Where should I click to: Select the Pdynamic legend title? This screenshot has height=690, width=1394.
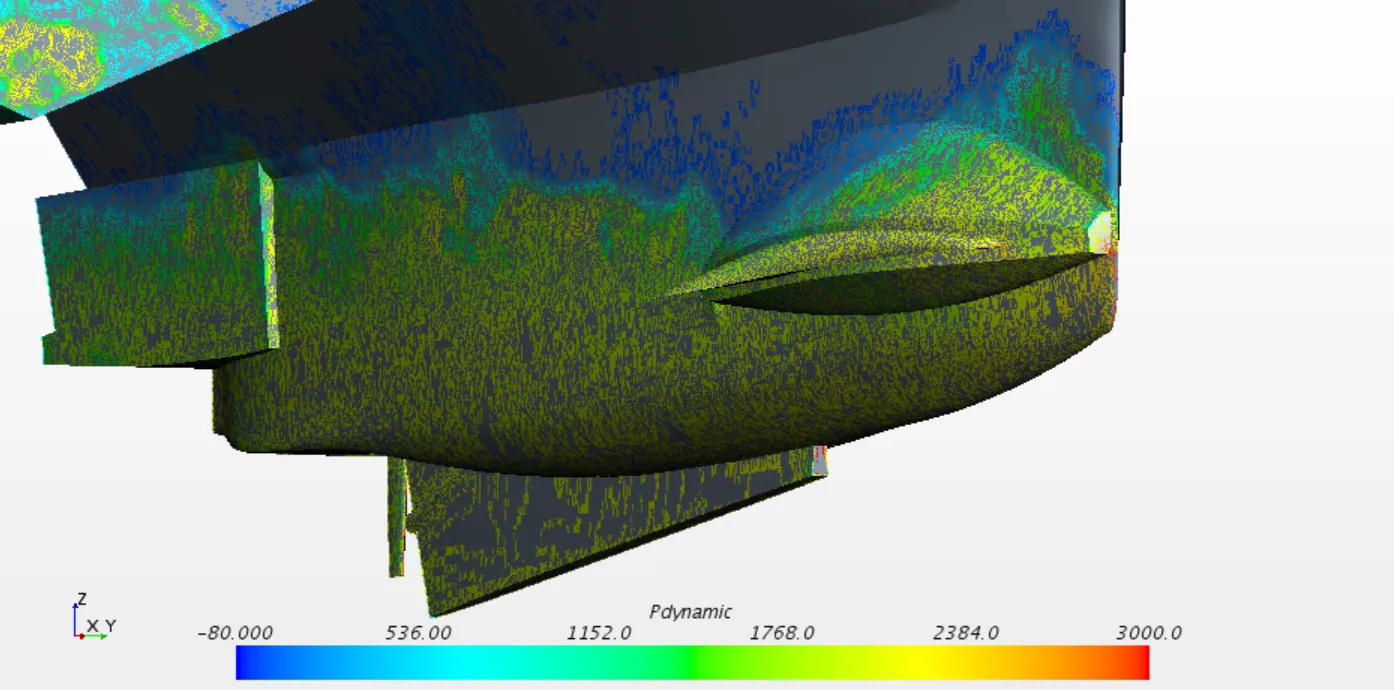(690, 612)
